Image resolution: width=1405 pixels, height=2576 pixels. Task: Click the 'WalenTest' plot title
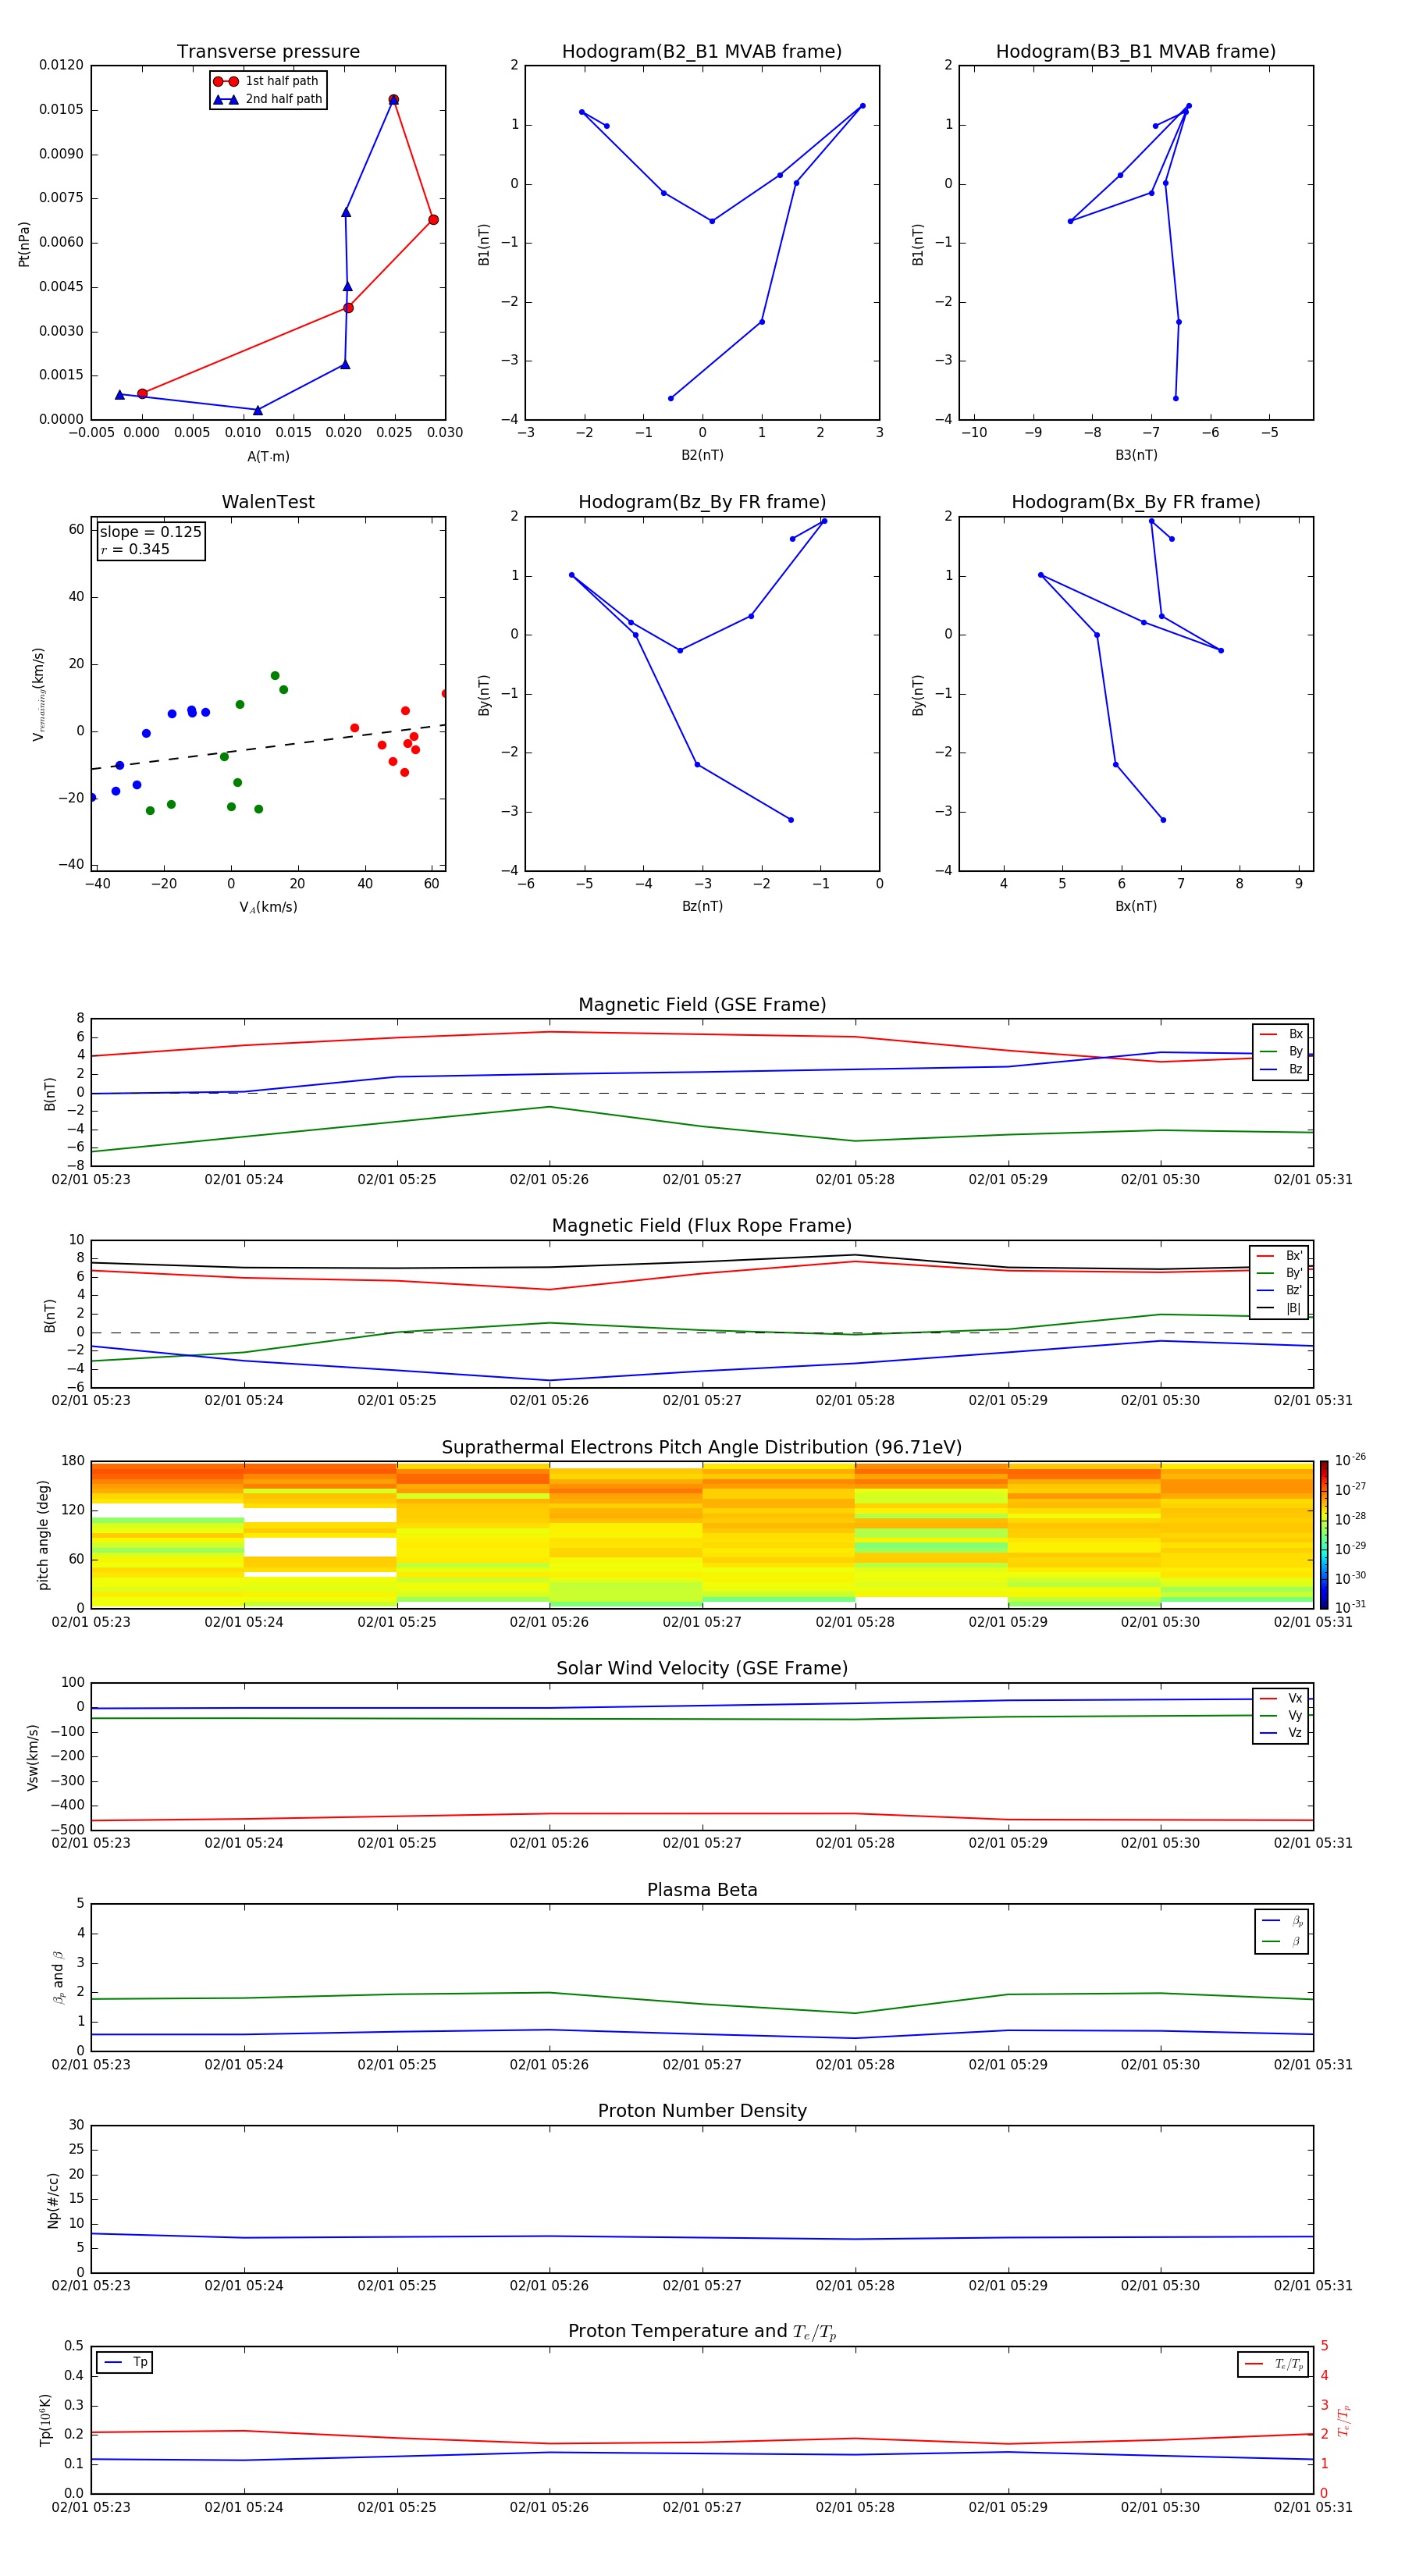[x=268, y=502]
